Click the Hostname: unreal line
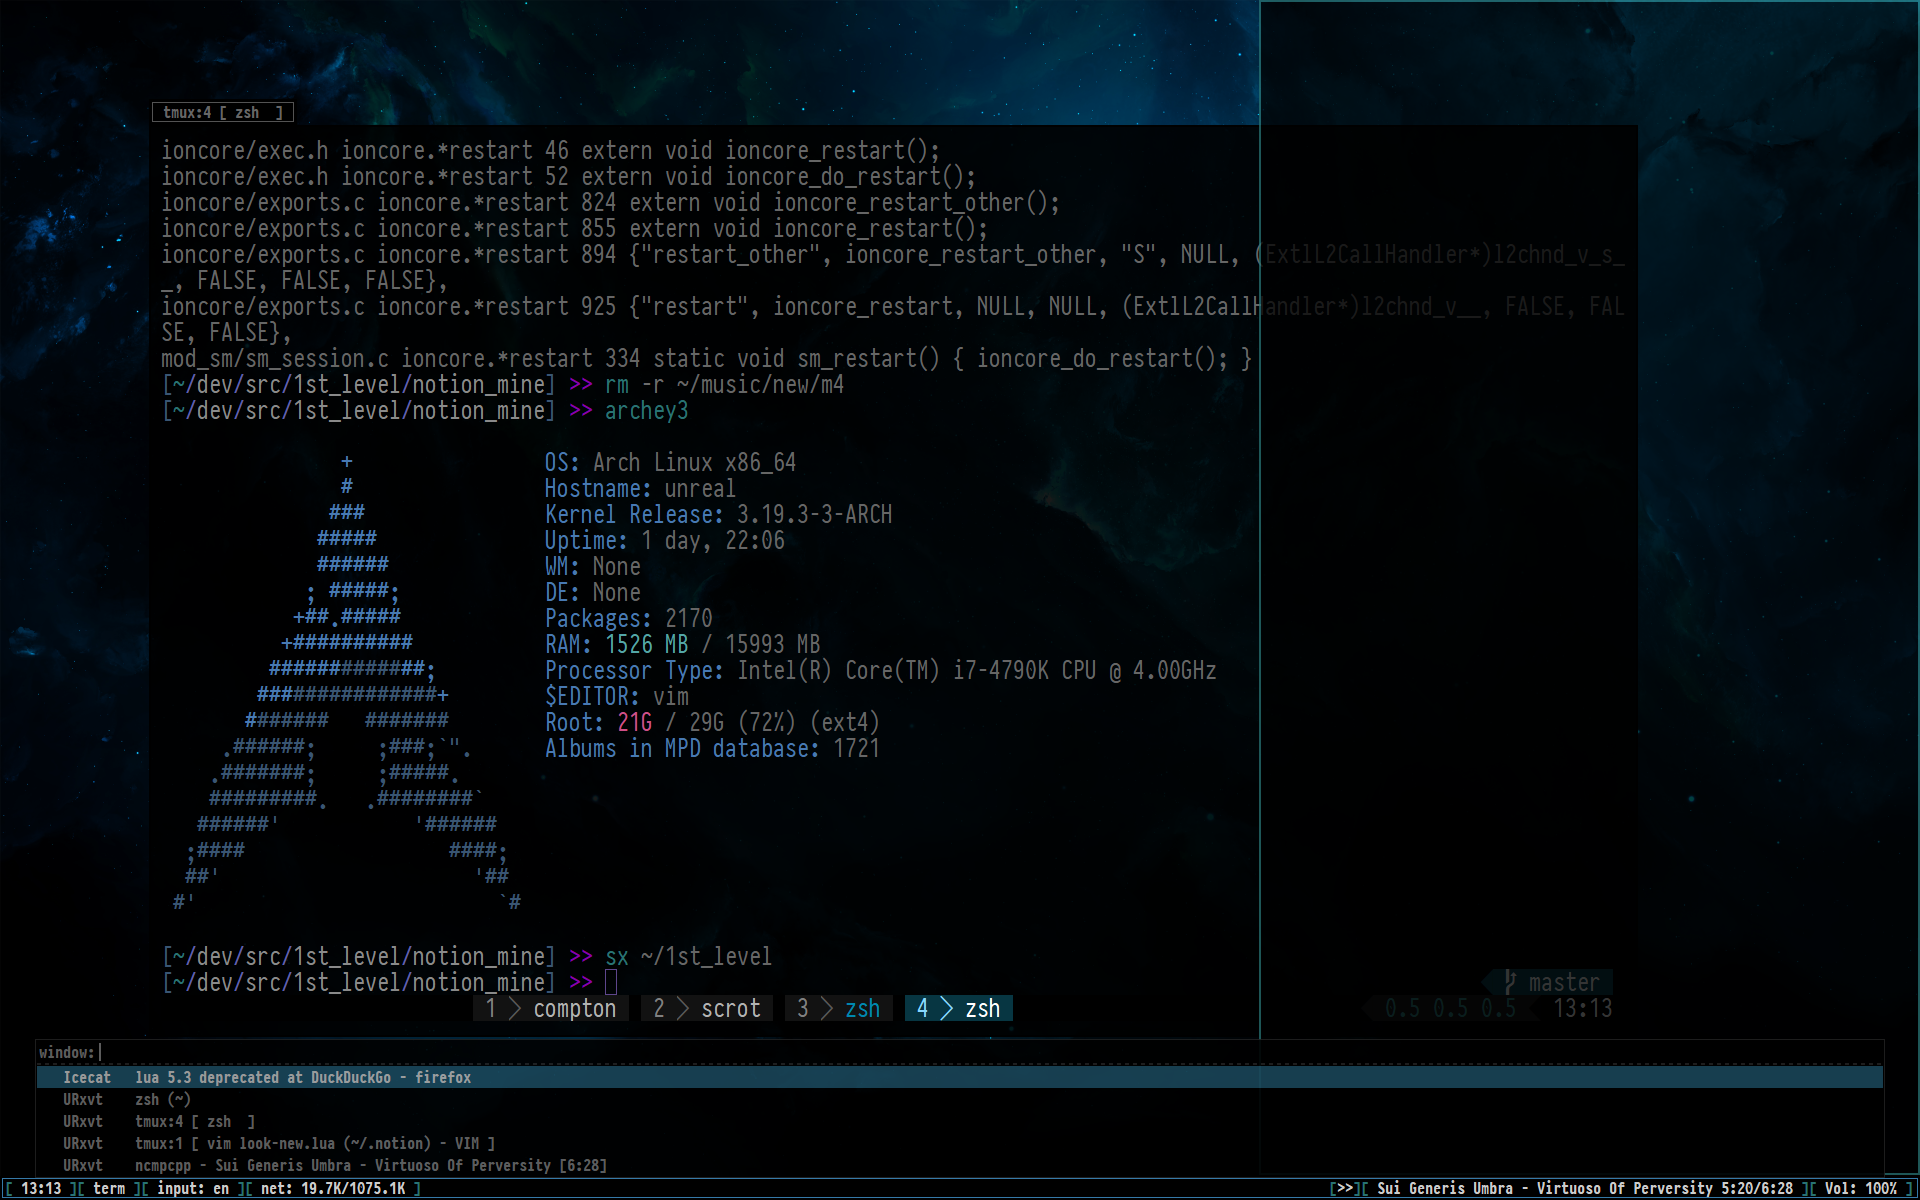This screenshot has height=1200, width=1920. pyautogui.click(x=640, y=488)
